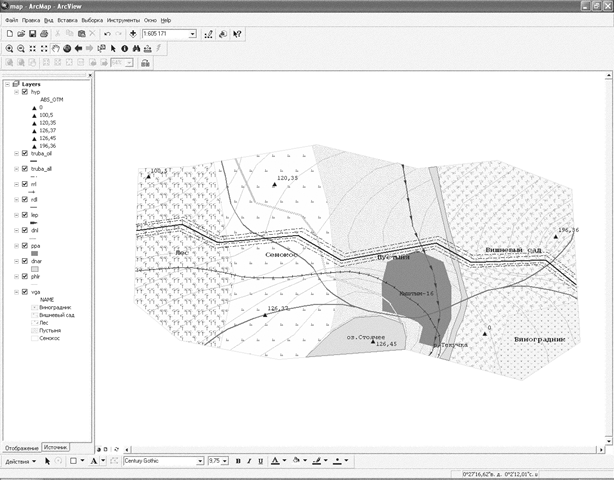Image resolution: width=615 pixels, height=481 pixels.
Task: Open the Century Gothic font dropdown
Action: (199, 461)
